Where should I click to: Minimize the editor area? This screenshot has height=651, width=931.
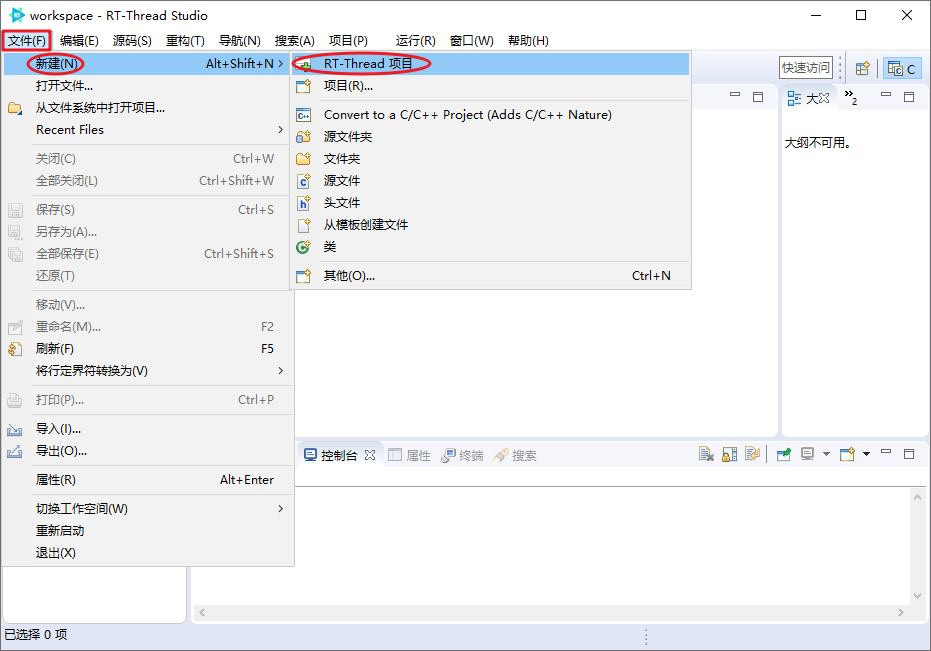pos(735,95)
